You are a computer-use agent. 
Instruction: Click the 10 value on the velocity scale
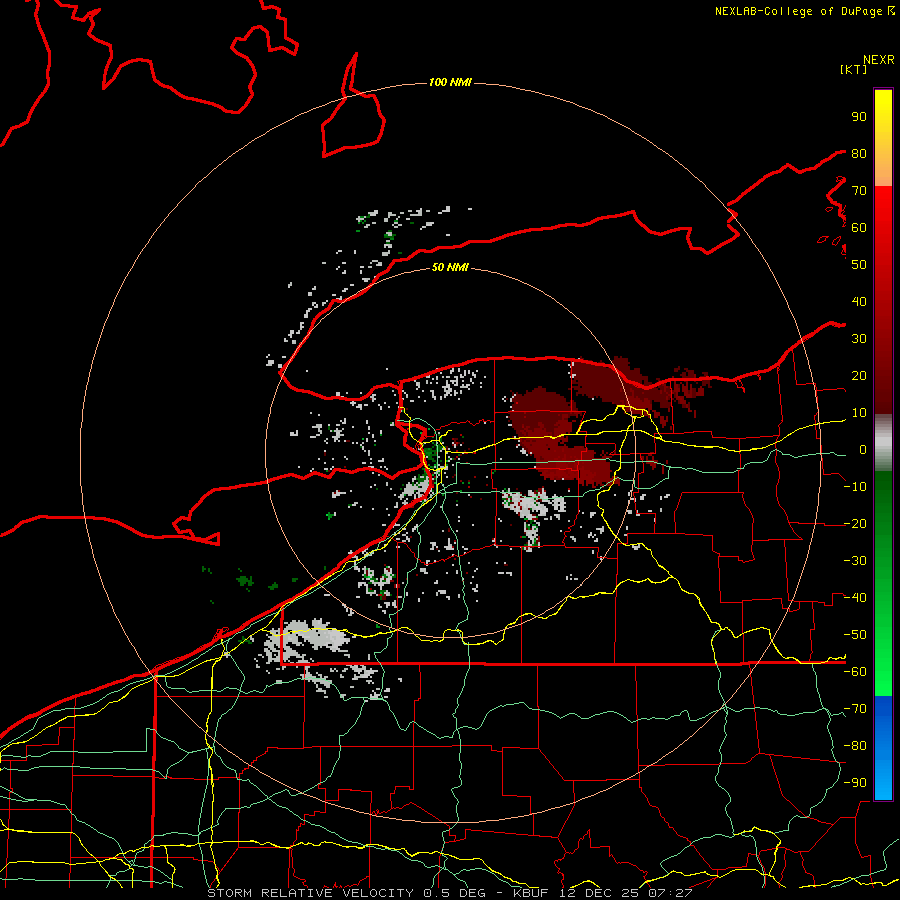point(859,413)
